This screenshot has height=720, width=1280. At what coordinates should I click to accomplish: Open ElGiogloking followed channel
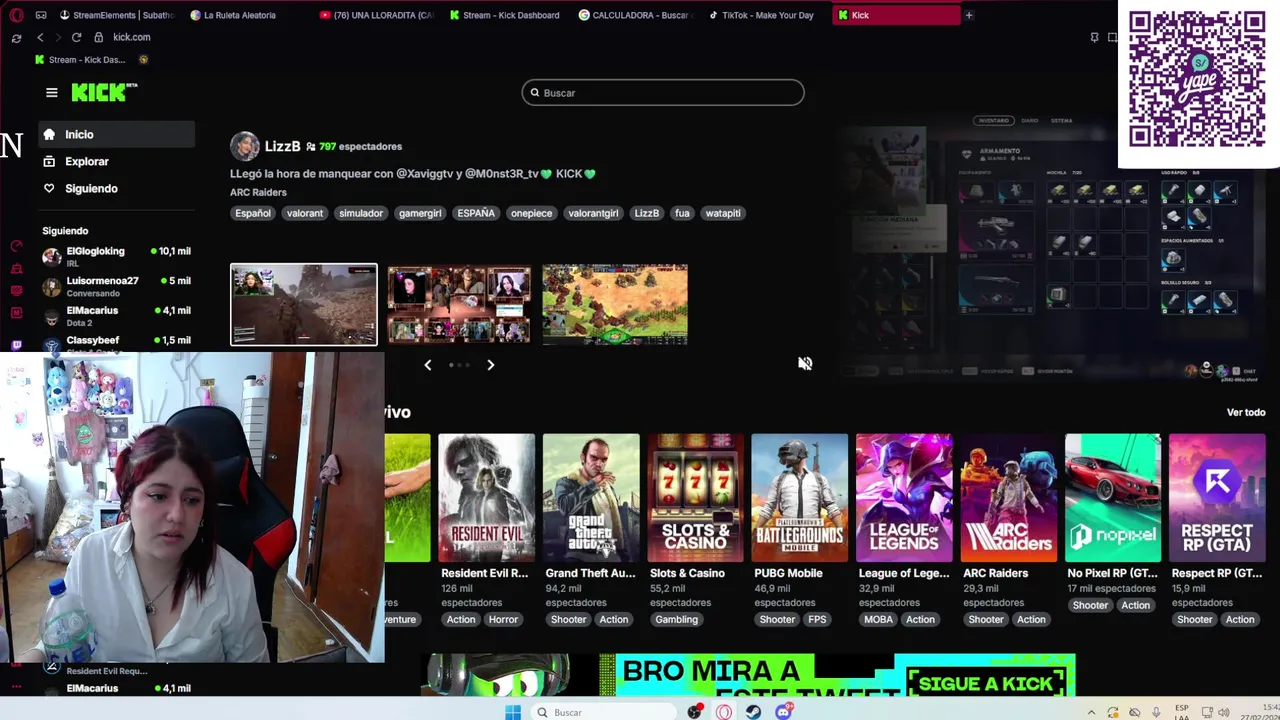(x=117, y=256)
